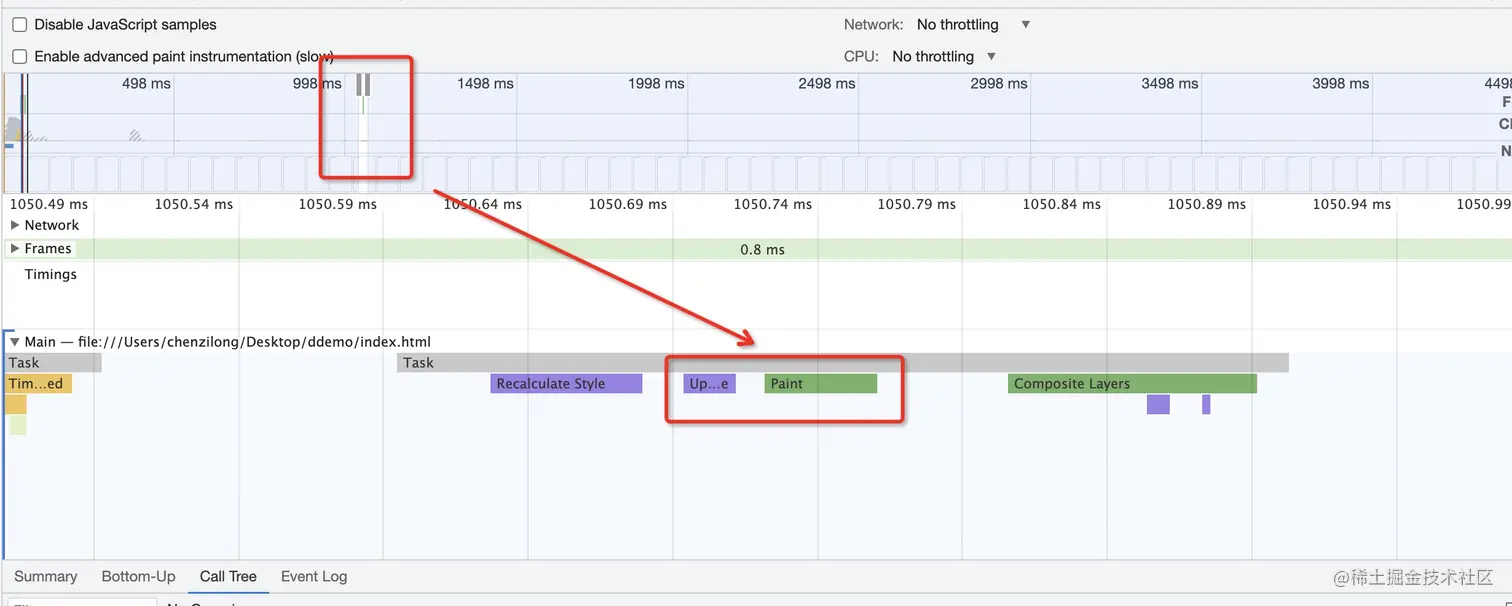Click the 1050.74 ms ruler label

[x=773, y=204]
